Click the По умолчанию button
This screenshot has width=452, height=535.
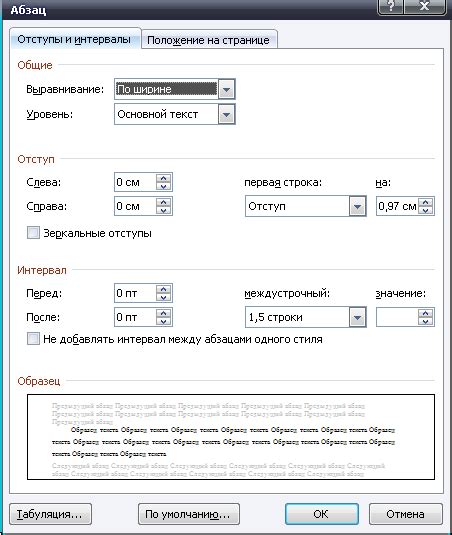[189, 514]
